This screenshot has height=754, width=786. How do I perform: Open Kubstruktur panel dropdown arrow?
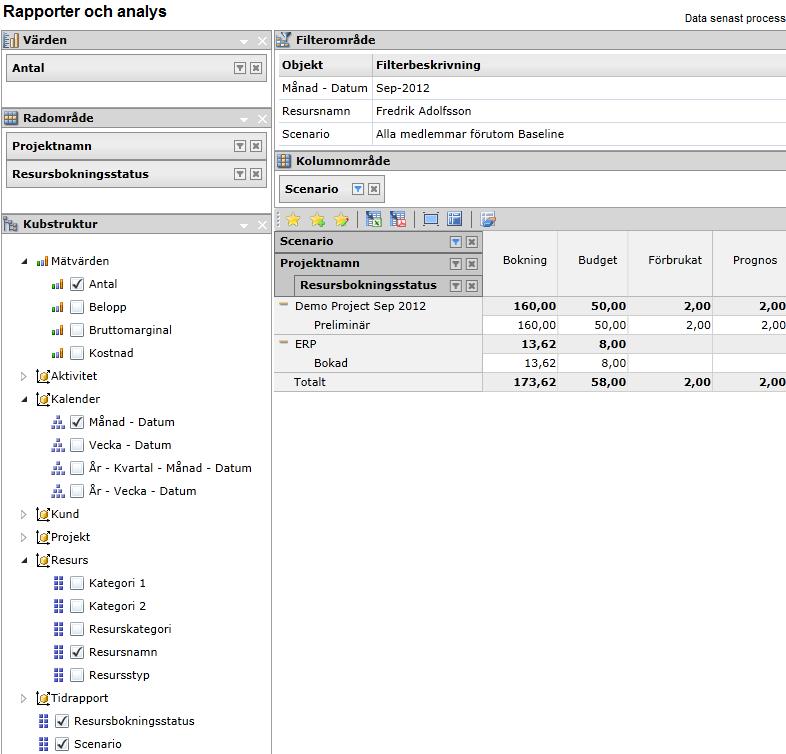[244, 226]
